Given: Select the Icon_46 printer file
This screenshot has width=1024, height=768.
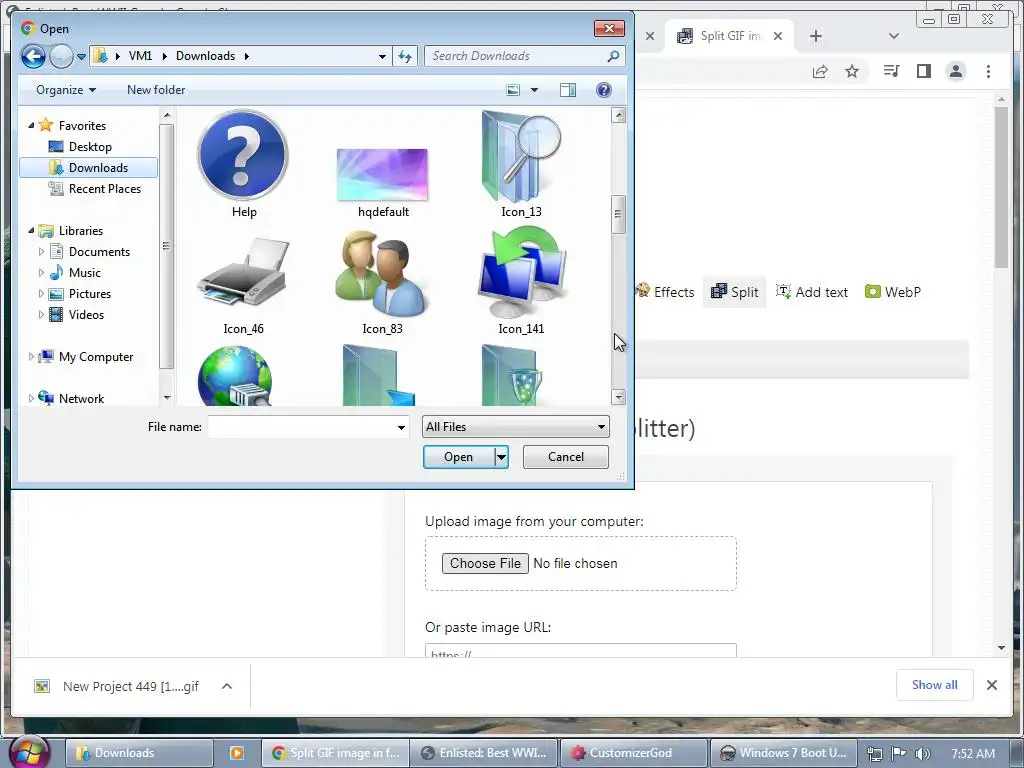Looking at the screenshot, I should point(244,285).
